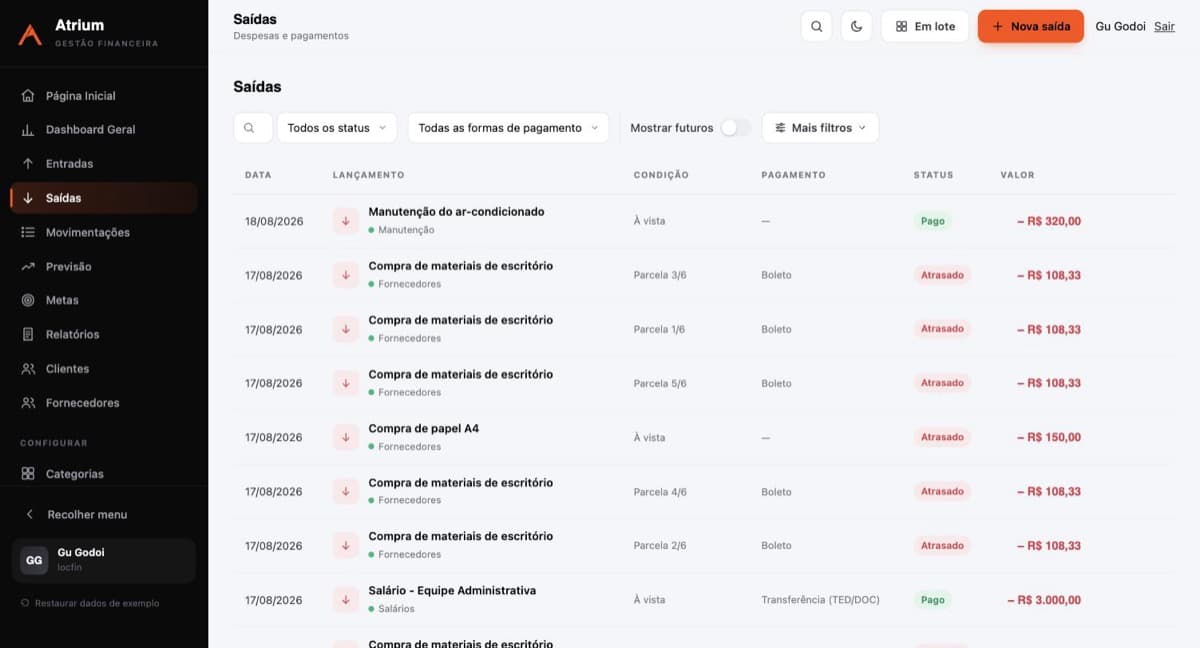Click the STATUS column header
The image size is (1200, 648).
click(x=933, y=175)
